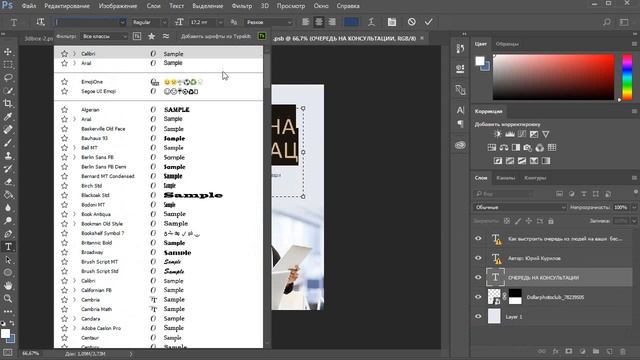Choose Brush Script MT font from list
The image size is (640, 360).
pos(158,262)
